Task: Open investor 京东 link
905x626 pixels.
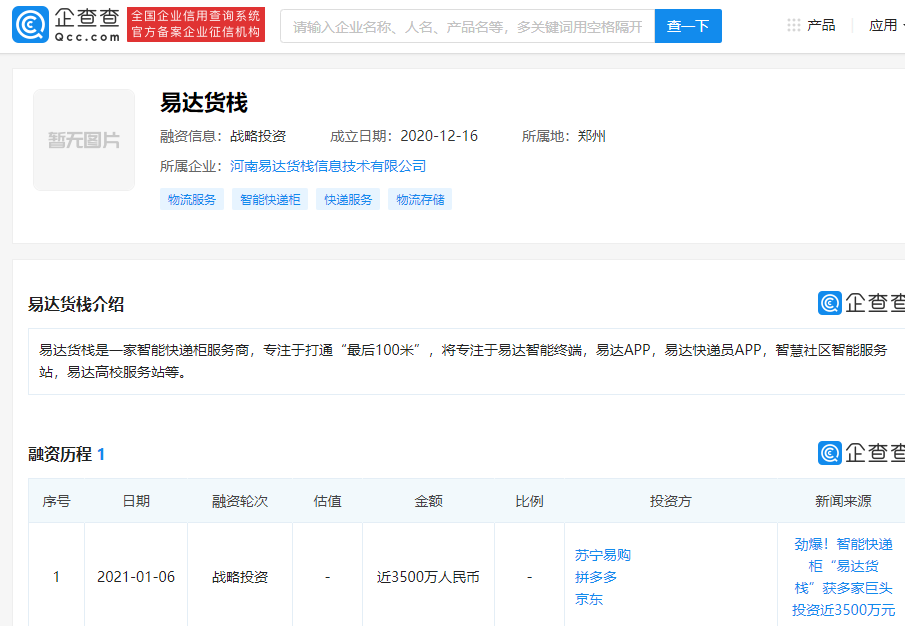Action: [589, 599]
